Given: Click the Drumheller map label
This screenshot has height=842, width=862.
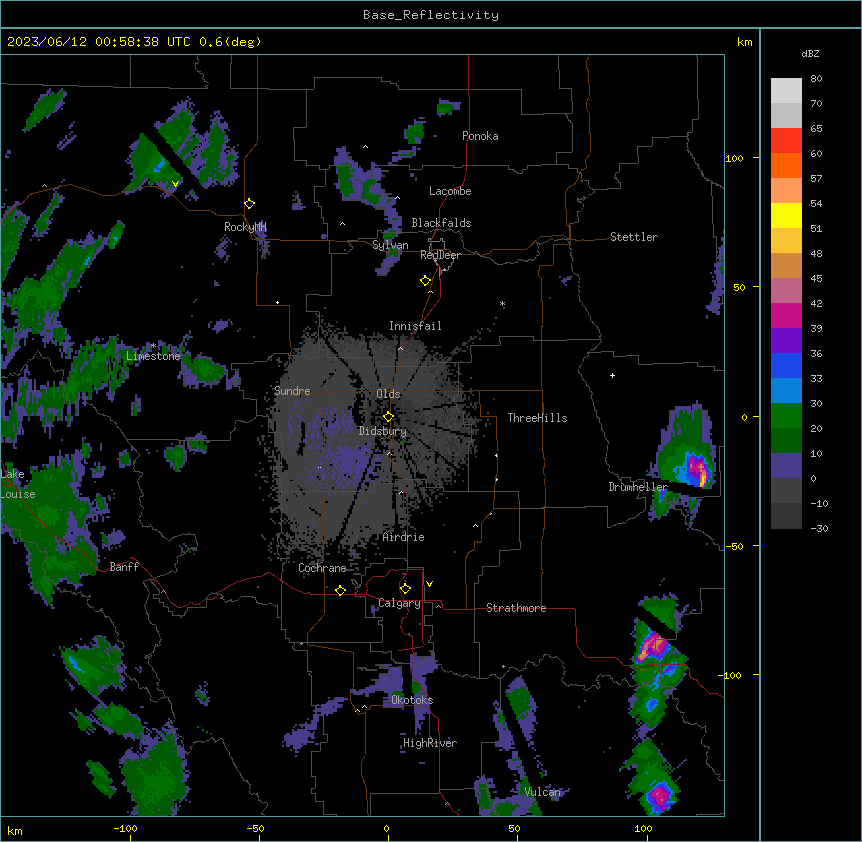Looking at the screenshot, I should pos(638,487).
